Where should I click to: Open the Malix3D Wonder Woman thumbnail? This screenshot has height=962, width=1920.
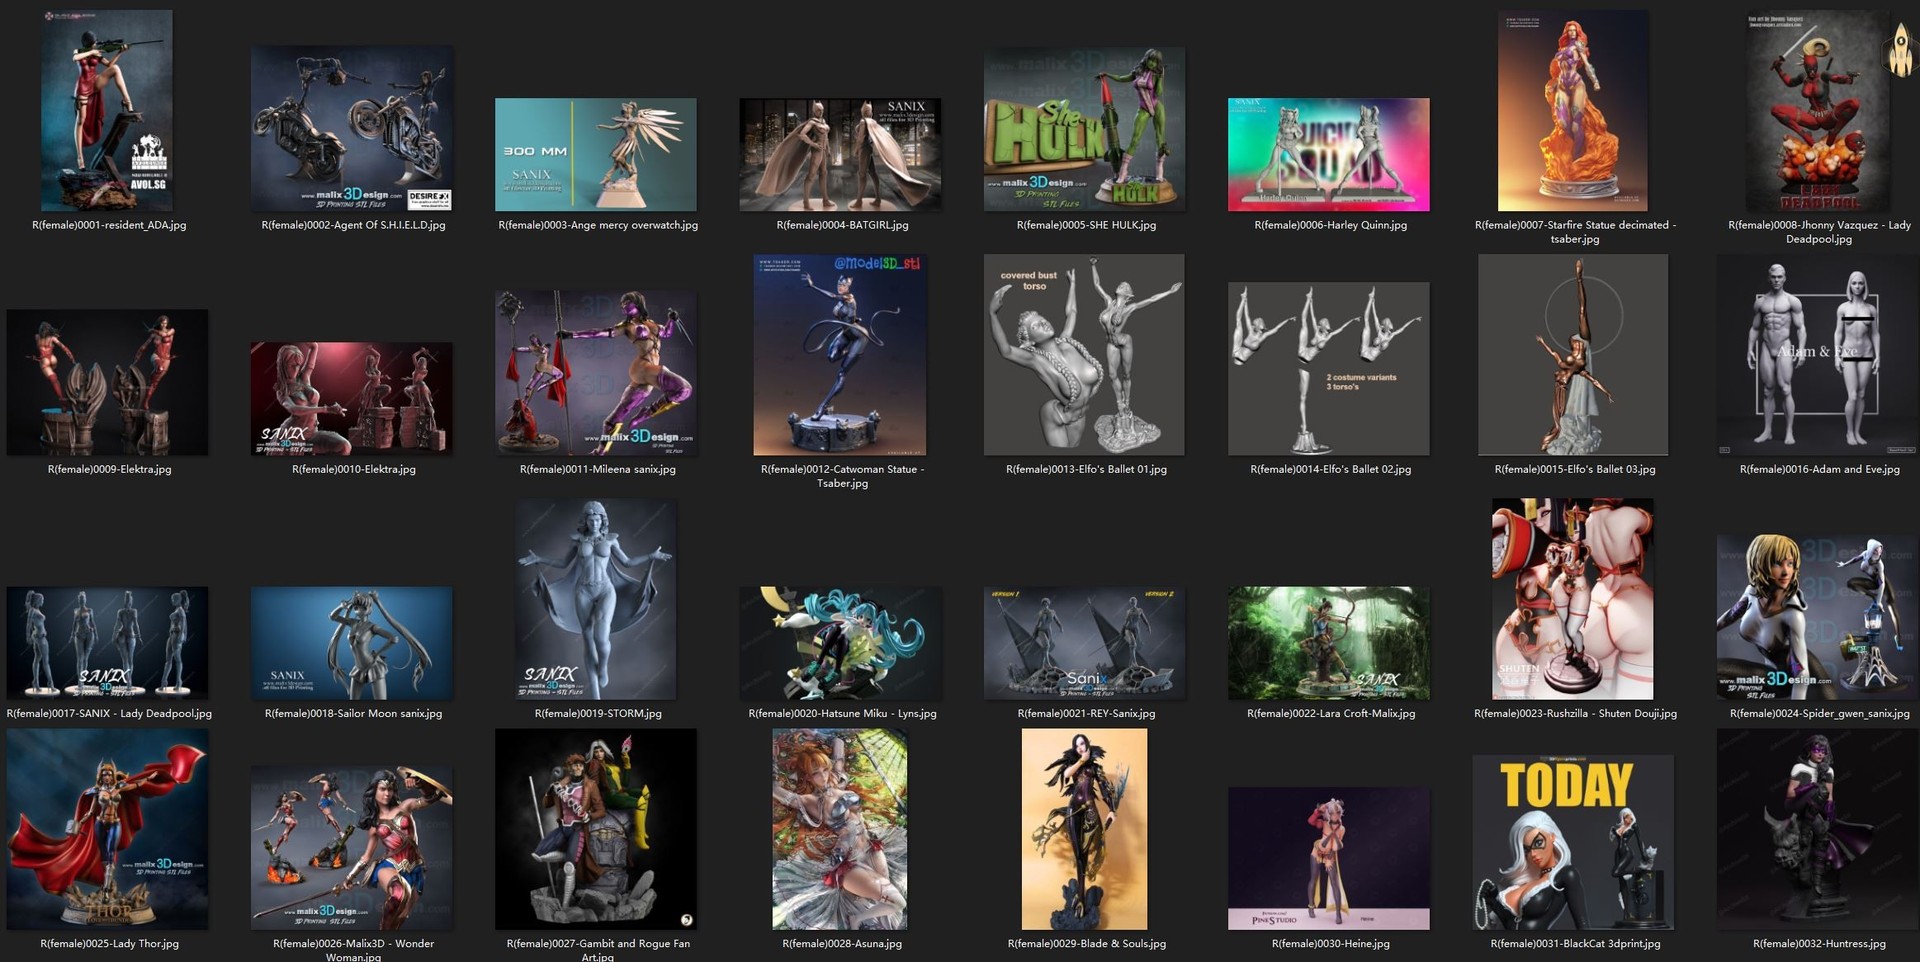(x=352, y=847)
